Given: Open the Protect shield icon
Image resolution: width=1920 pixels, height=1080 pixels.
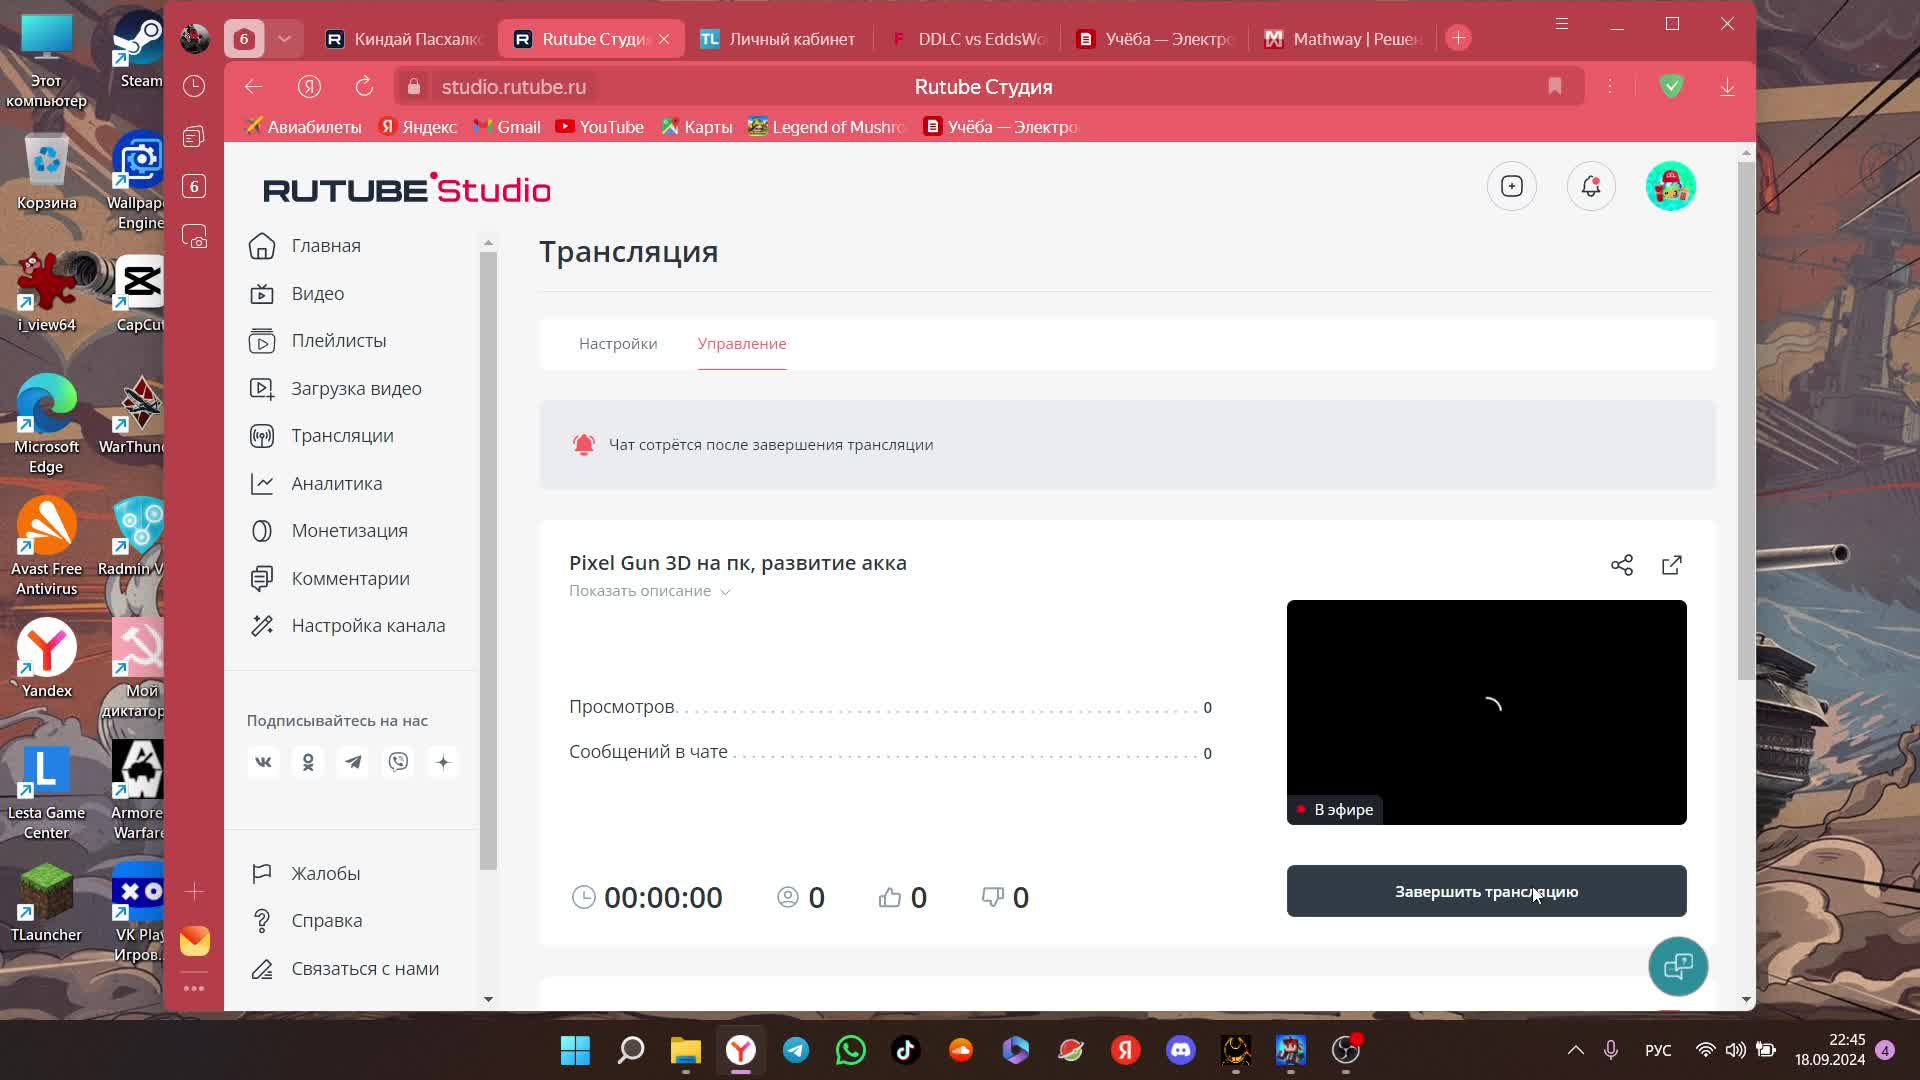Looking at the screenshot, I should pyautogui.click(x=1671, y=87).
